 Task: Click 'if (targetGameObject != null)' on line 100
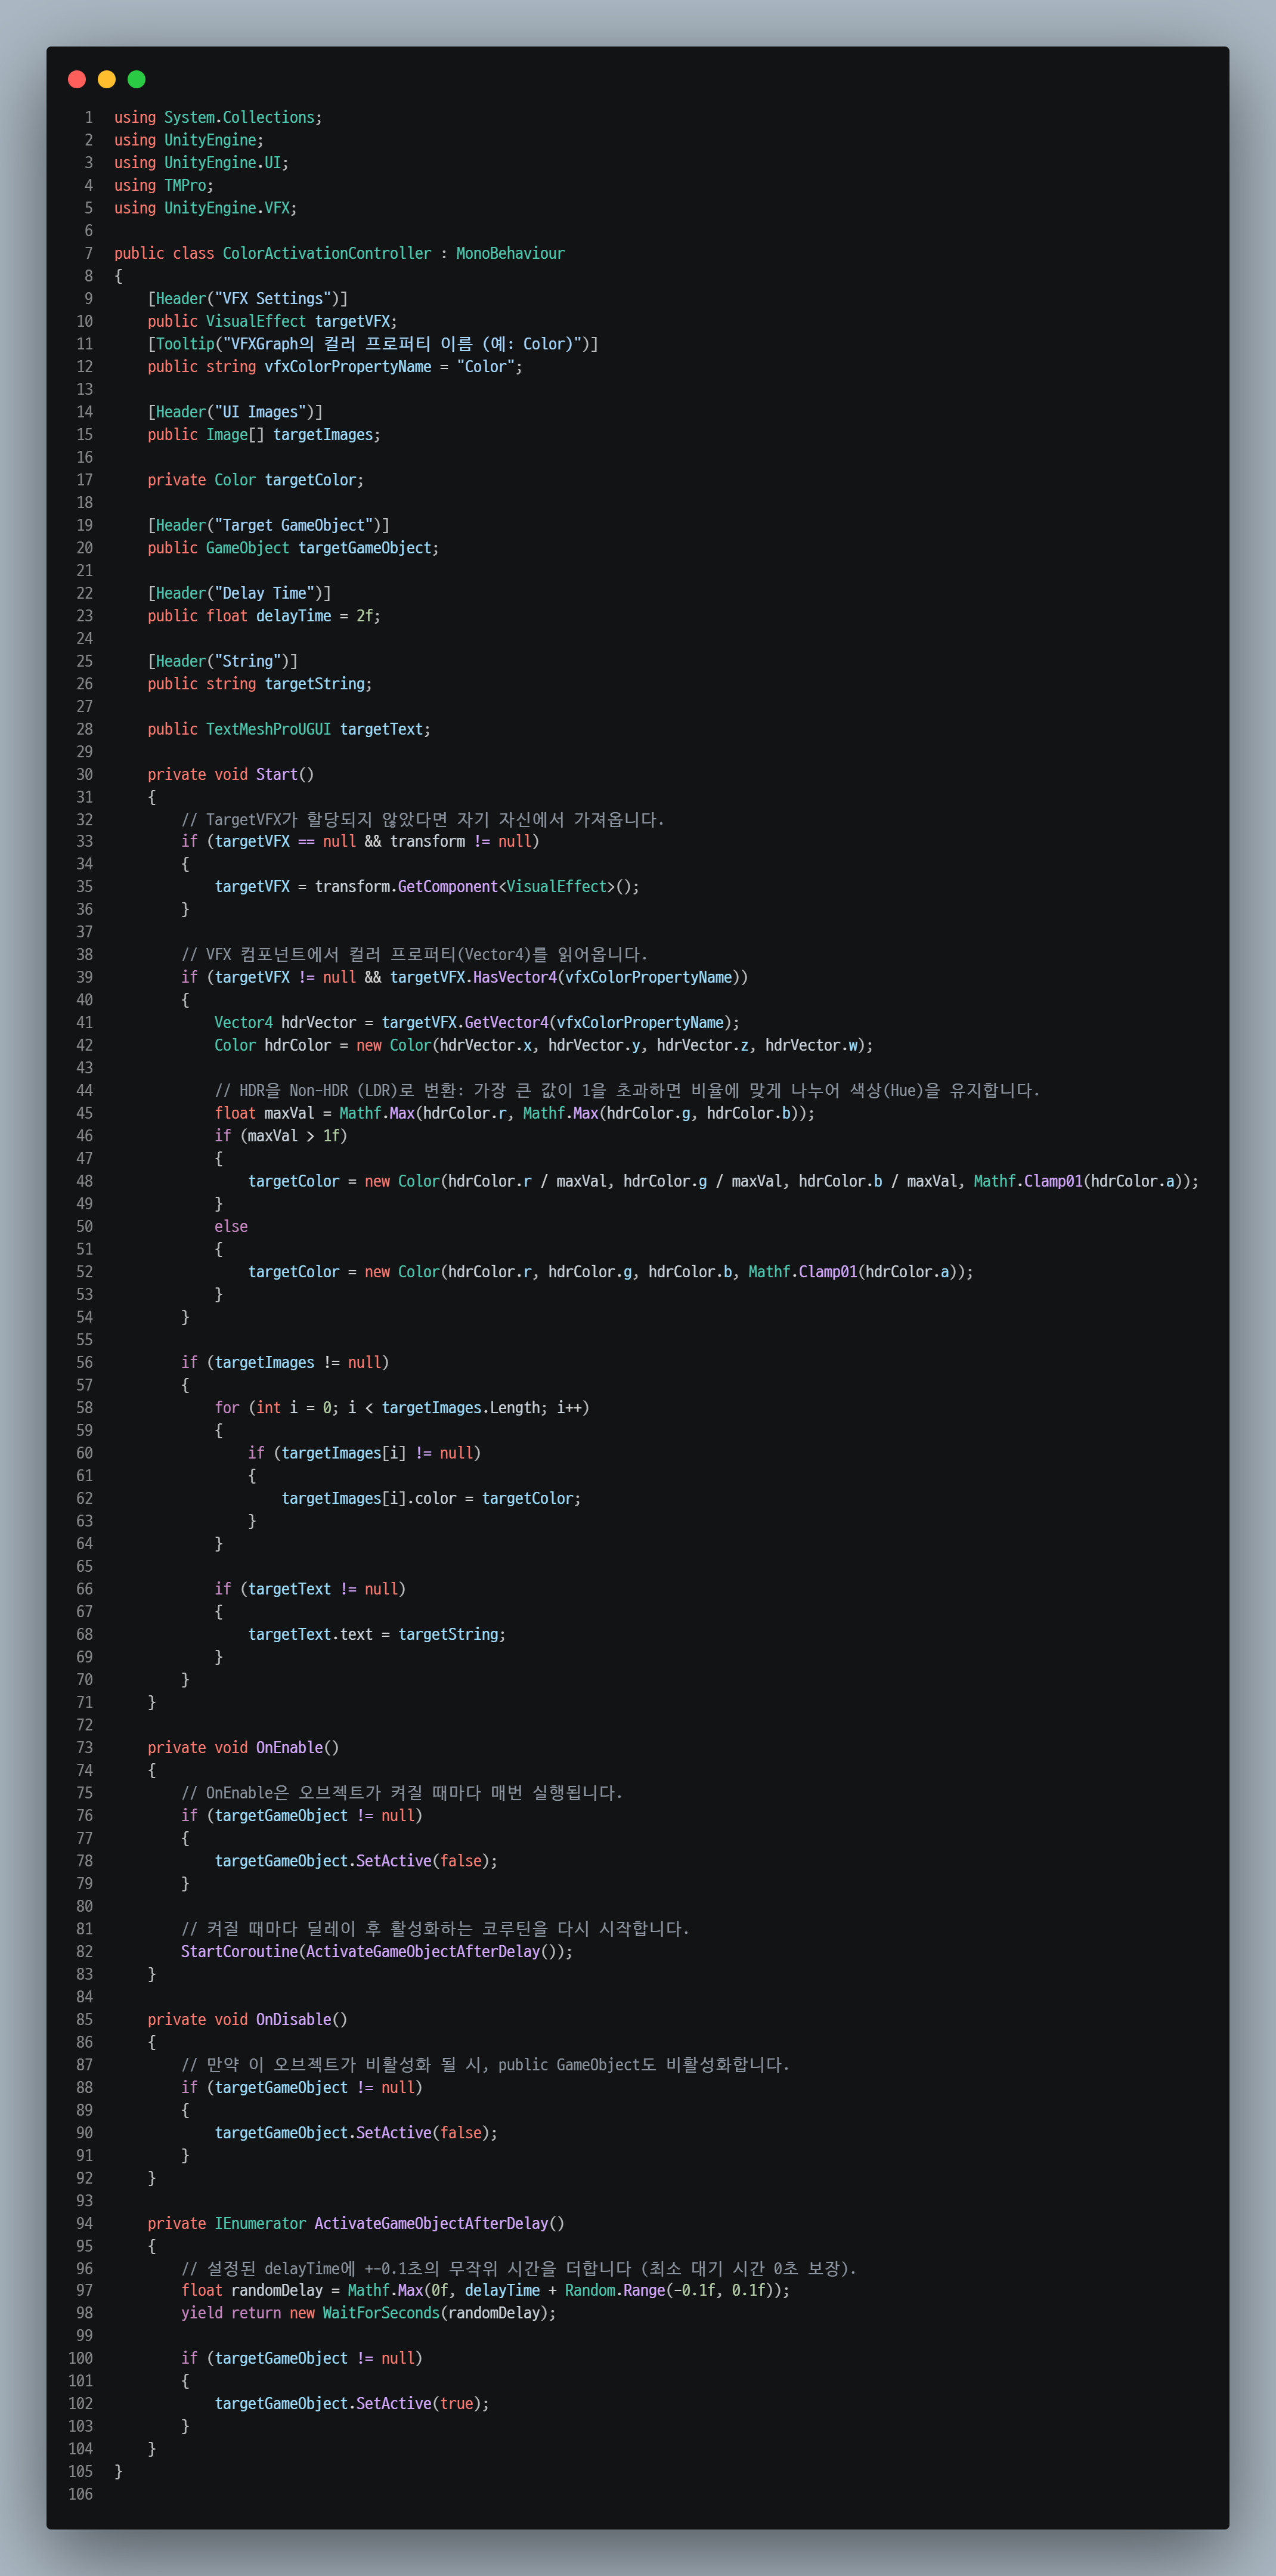[x=302, y=2358]
